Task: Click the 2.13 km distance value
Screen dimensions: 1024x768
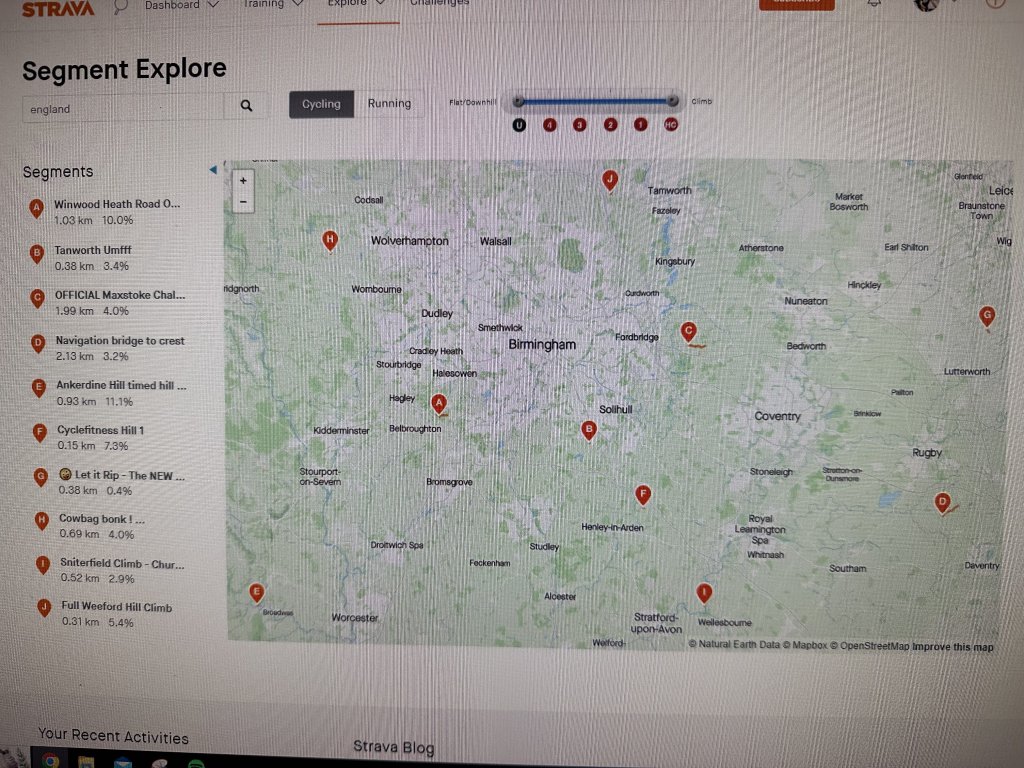Action: coord(74,357)
